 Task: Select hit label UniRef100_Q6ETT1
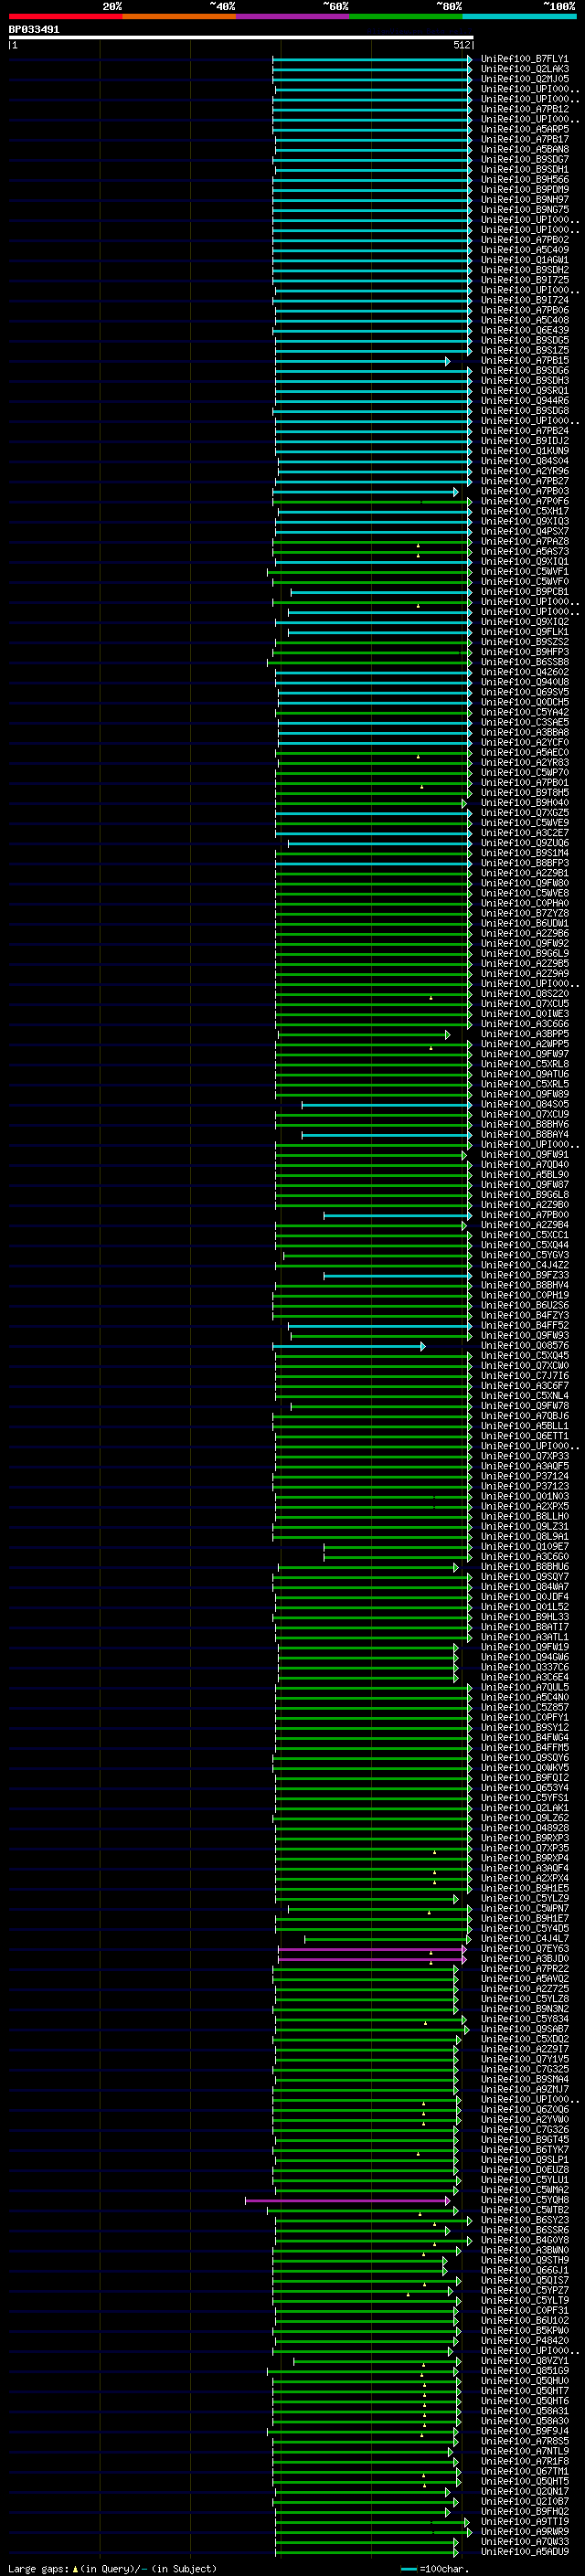[x=524, y=1436]
